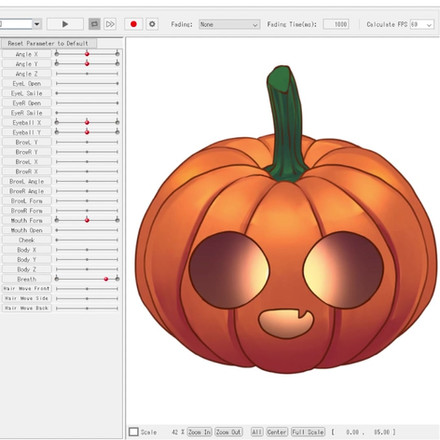Click Reset Parameter to Default
The image size is (440, 440).
[x=49, y=43]
